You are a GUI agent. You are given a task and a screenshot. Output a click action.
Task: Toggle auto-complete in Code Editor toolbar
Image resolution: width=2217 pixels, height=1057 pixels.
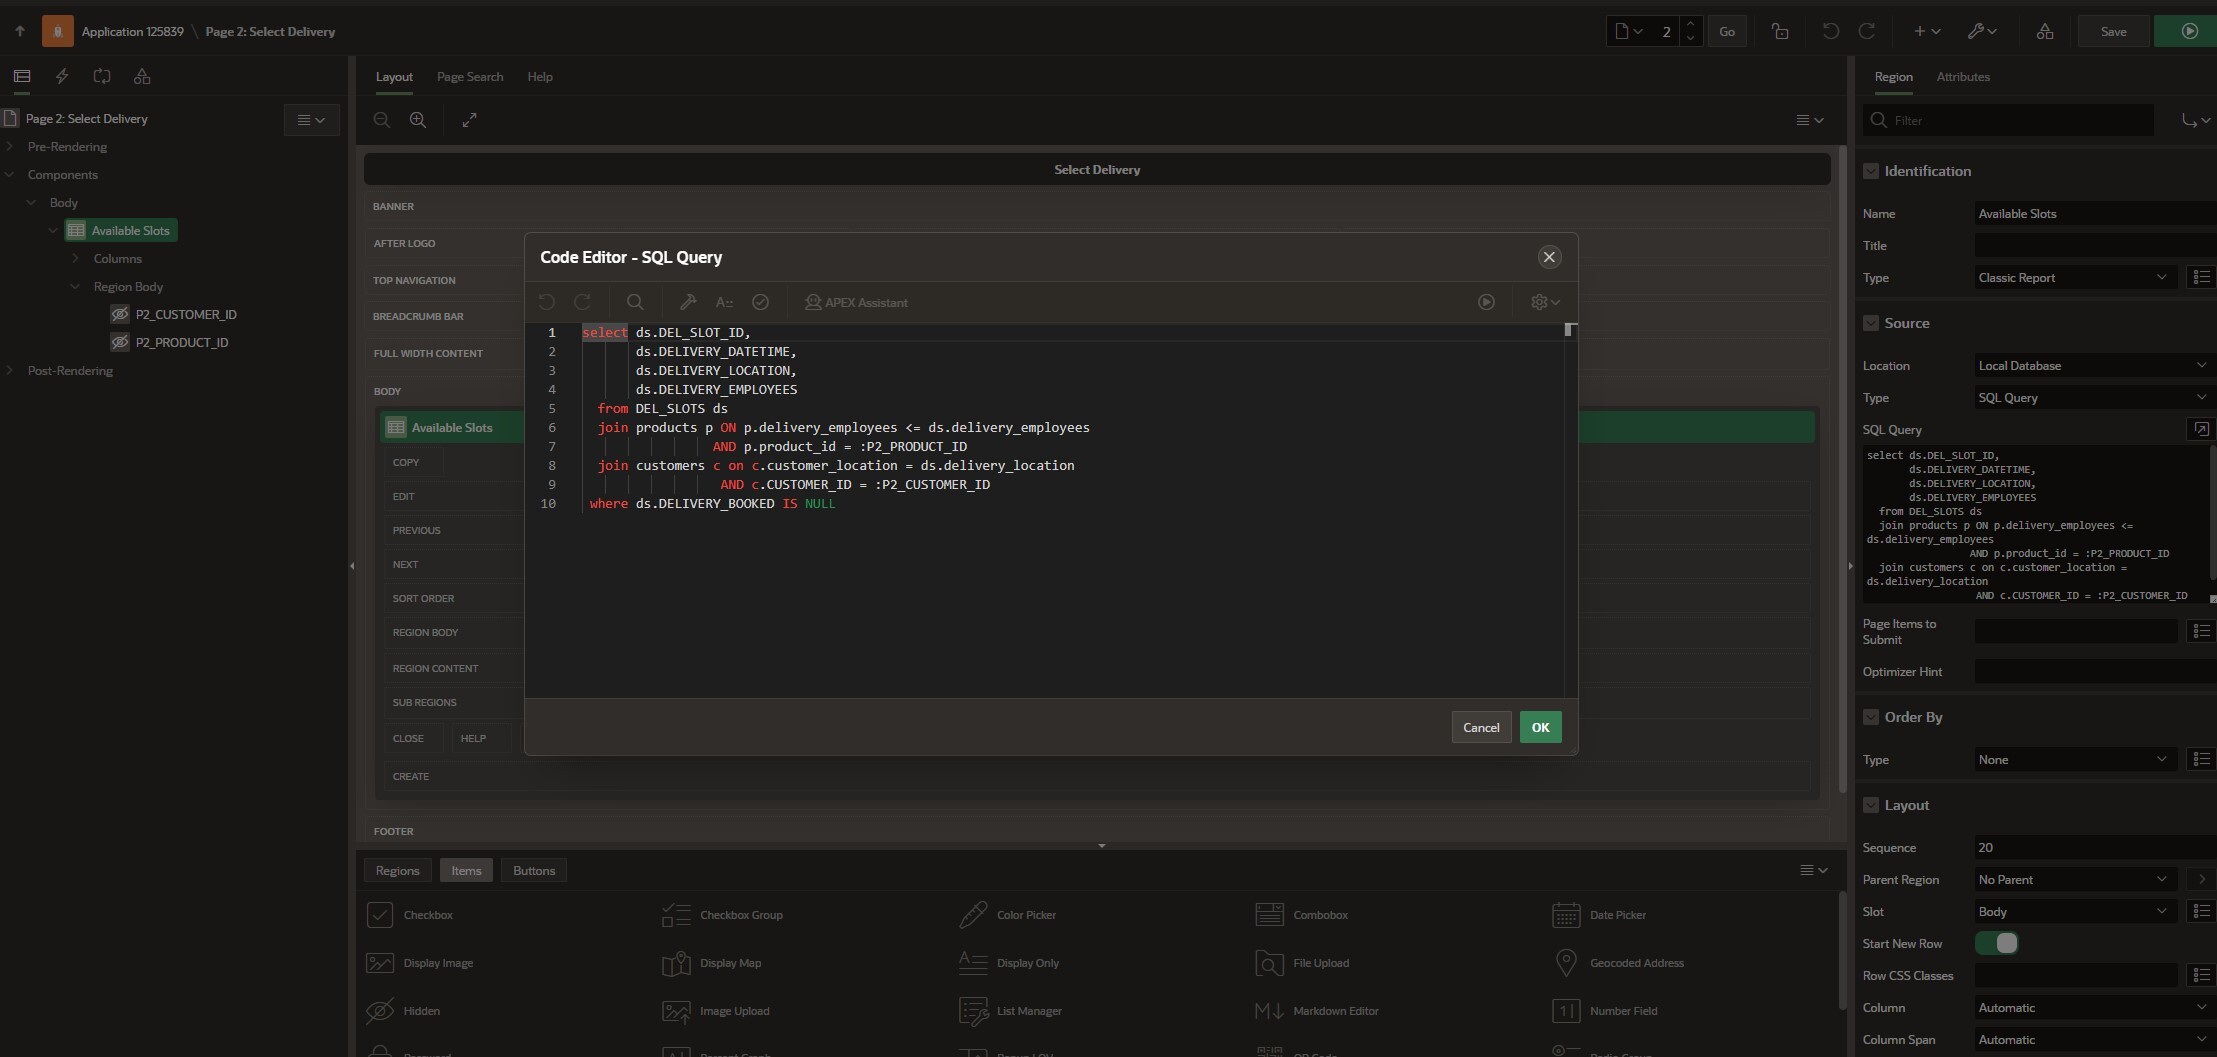[724, 302]
